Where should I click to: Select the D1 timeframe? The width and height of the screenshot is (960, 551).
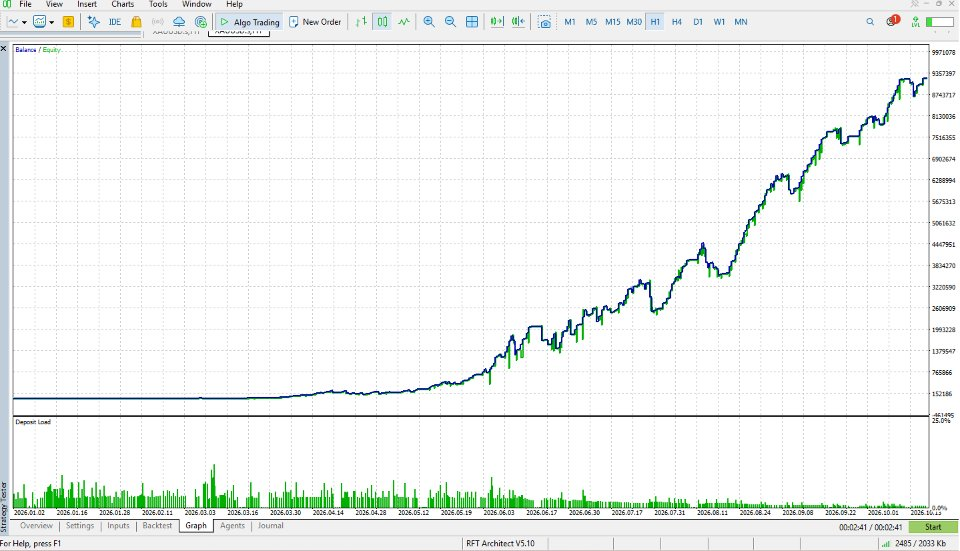698,22
